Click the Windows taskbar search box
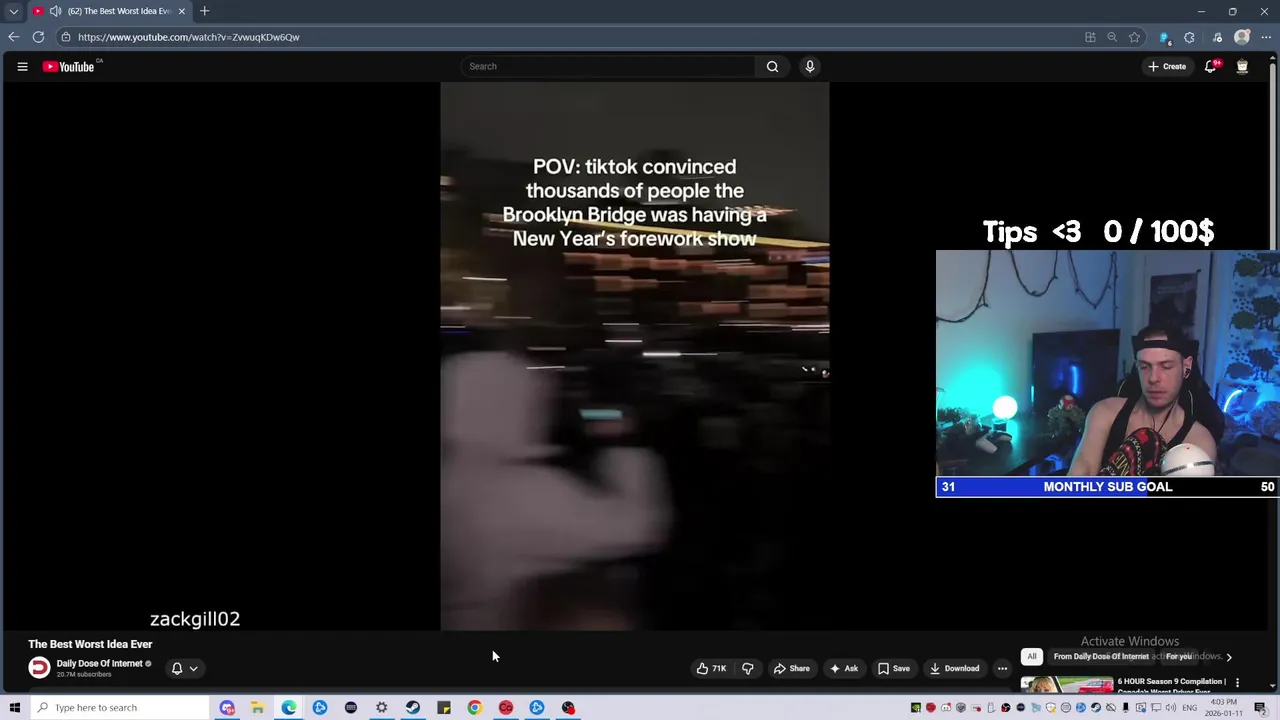Image resolution: width=1280 pixels, height=720 pixels. [119, 708]
